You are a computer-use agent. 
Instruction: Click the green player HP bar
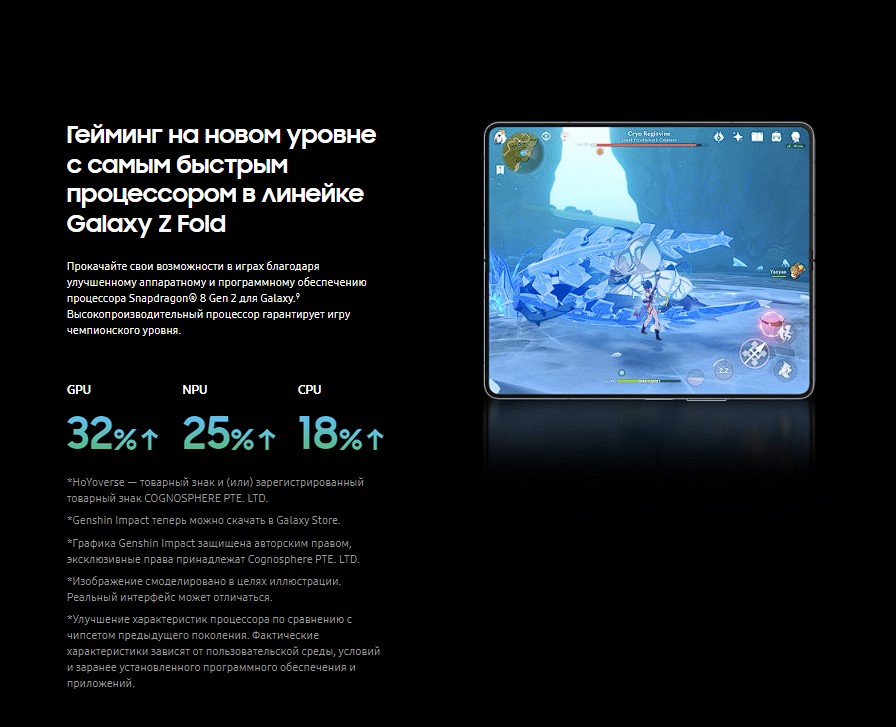tap(649, 380)
